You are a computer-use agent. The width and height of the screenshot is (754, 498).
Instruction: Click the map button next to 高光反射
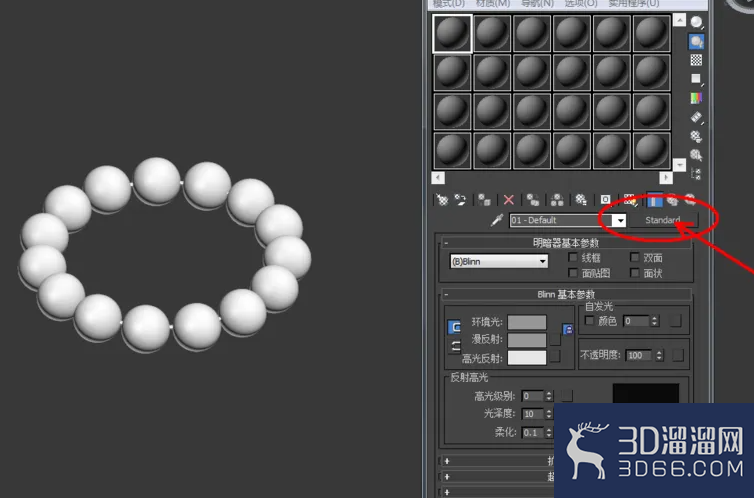click(555, 356)
